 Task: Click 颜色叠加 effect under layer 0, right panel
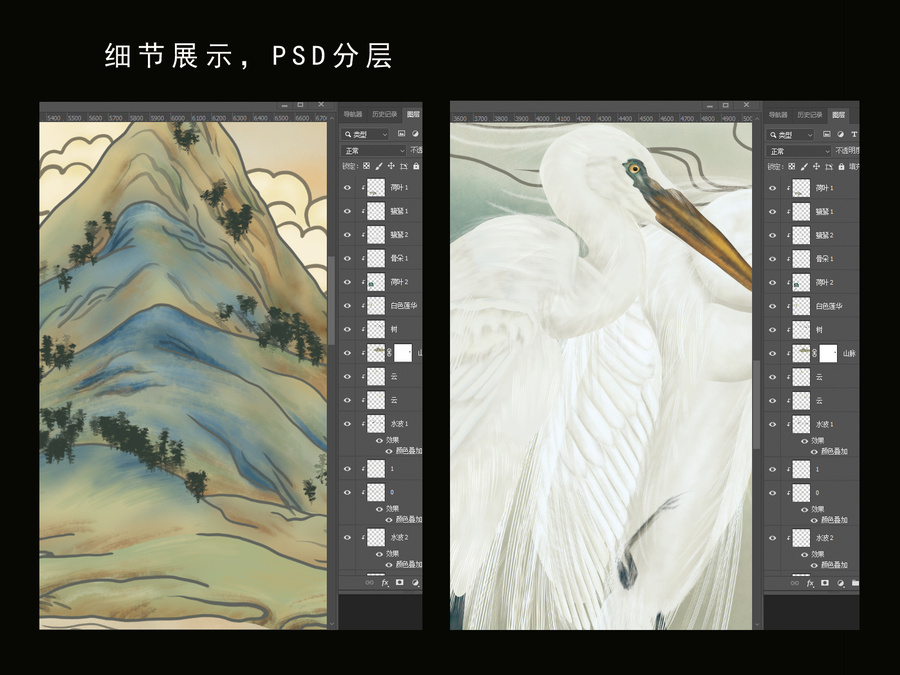pyautogui.click(x=834, y=519)
